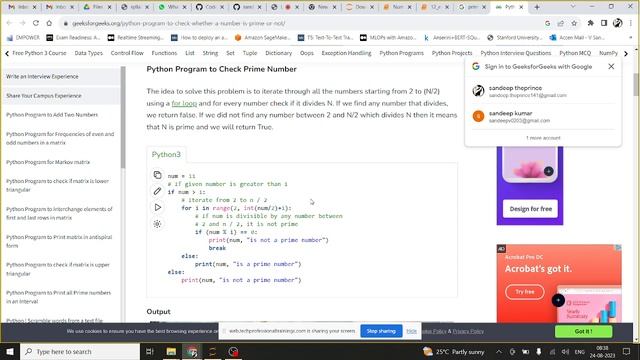The height and width of the screenshot is (360, 640).
Task: Click the pencil edit-code icon
Action: pos(157,191)
